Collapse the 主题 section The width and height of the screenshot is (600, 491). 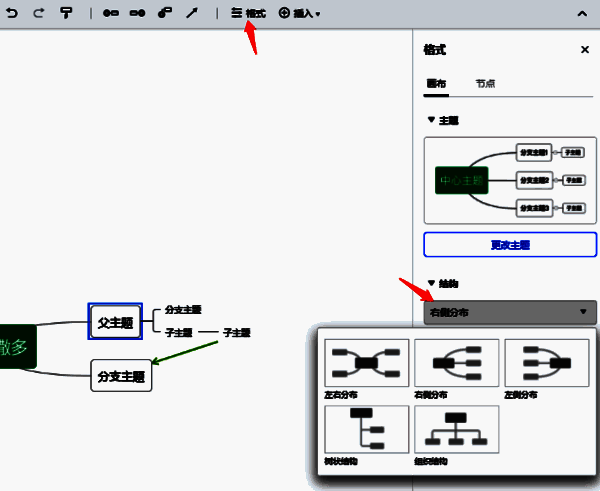(442, 120)
